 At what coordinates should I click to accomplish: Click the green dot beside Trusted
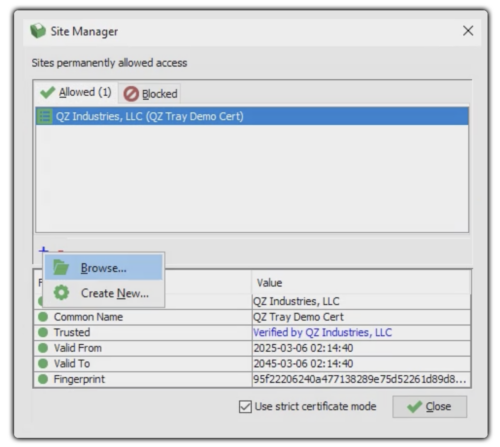pyautogui.click(x=43, y=332)
